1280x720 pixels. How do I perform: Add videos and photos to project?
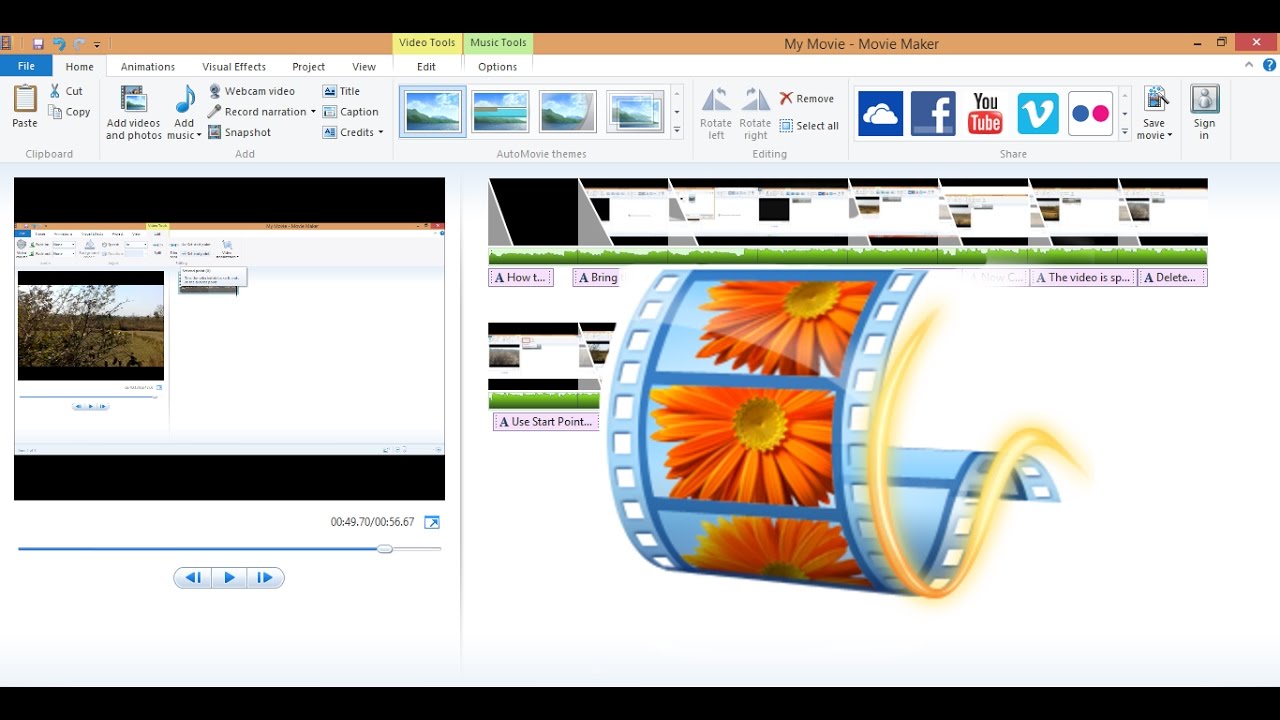pyautogui.click(x=134, y=112)
